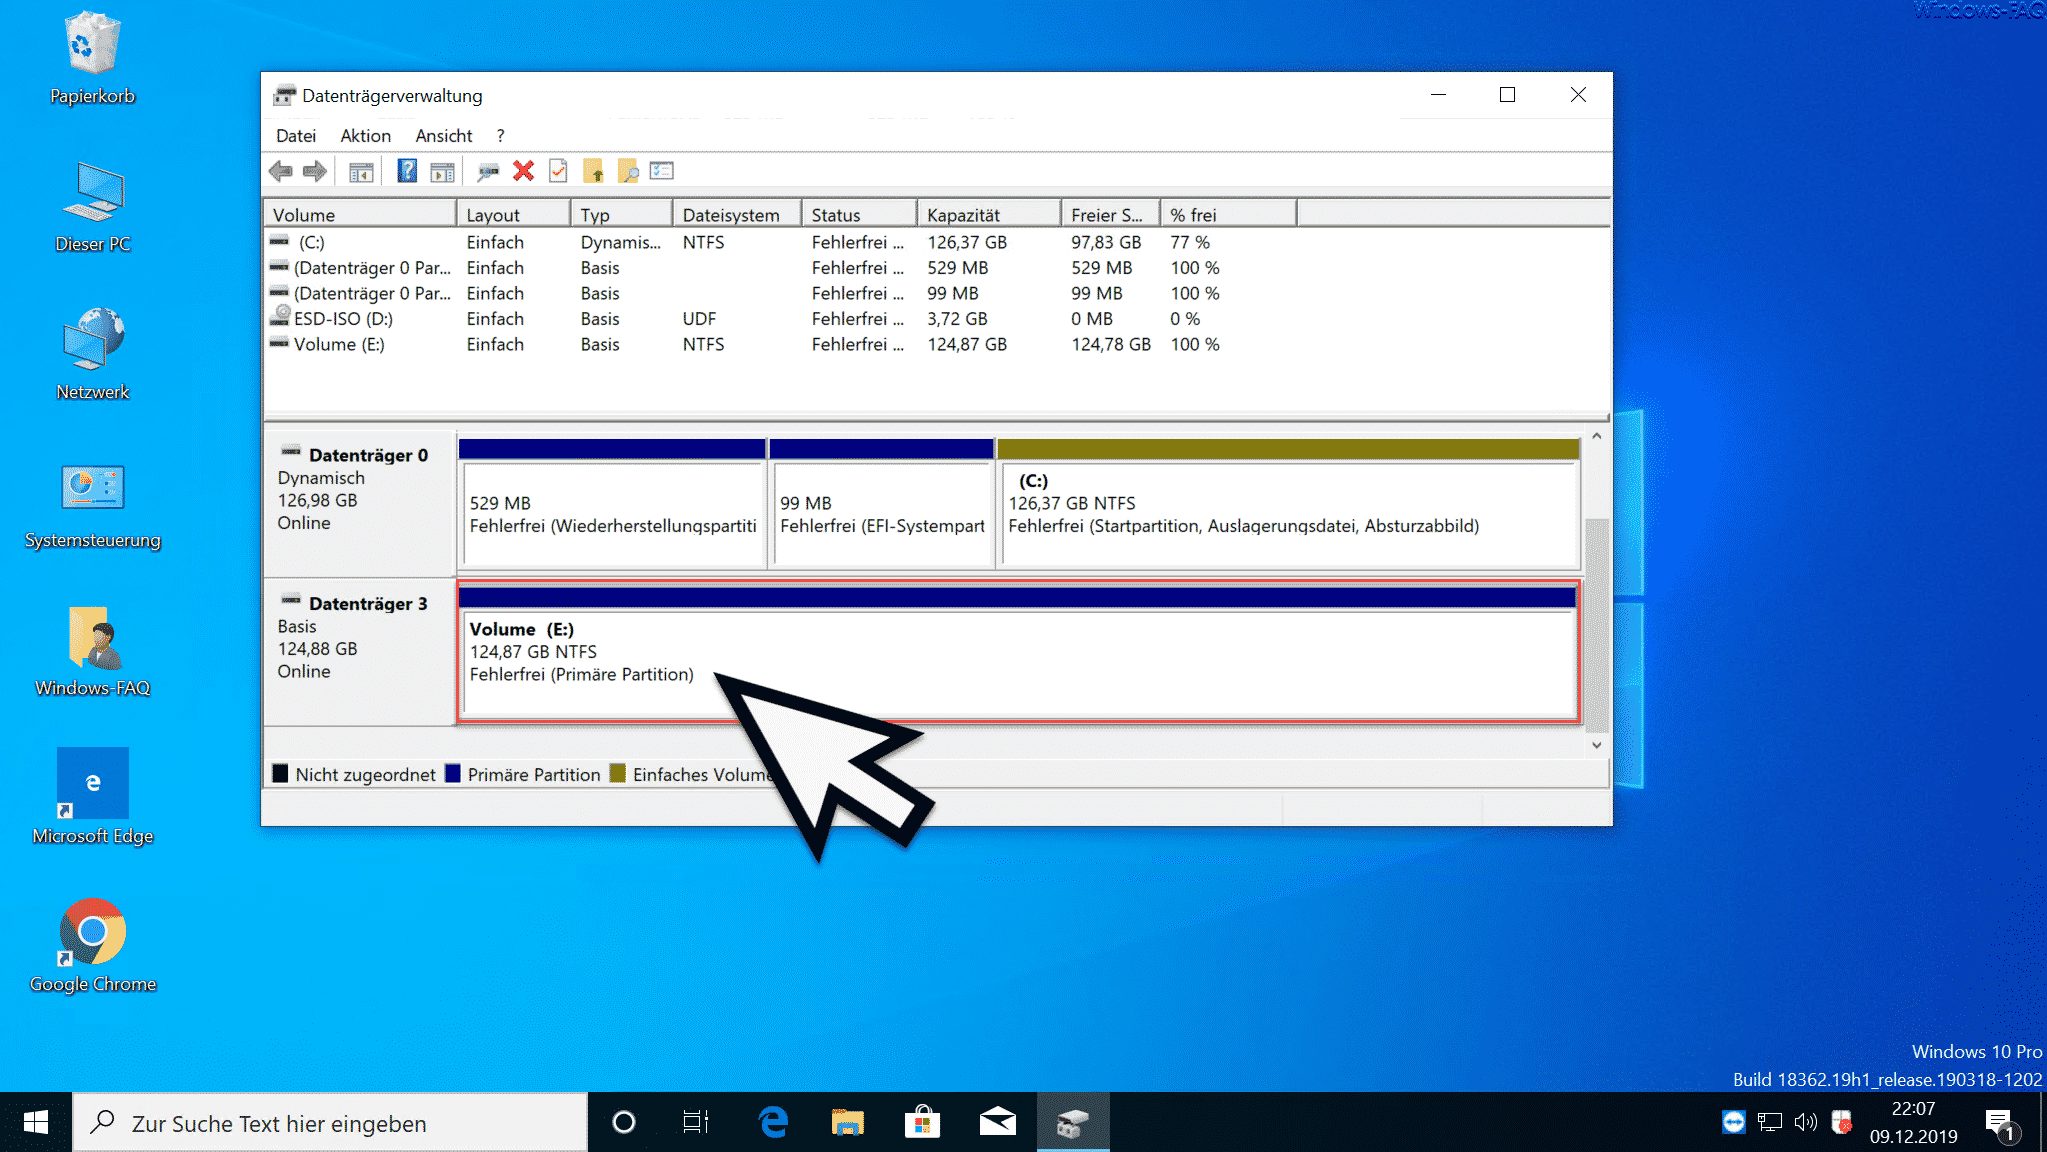This screenshot has height=1152, width=2047.
Task: Click the settings checklist toolbar icon
Action: coord(662,171)
